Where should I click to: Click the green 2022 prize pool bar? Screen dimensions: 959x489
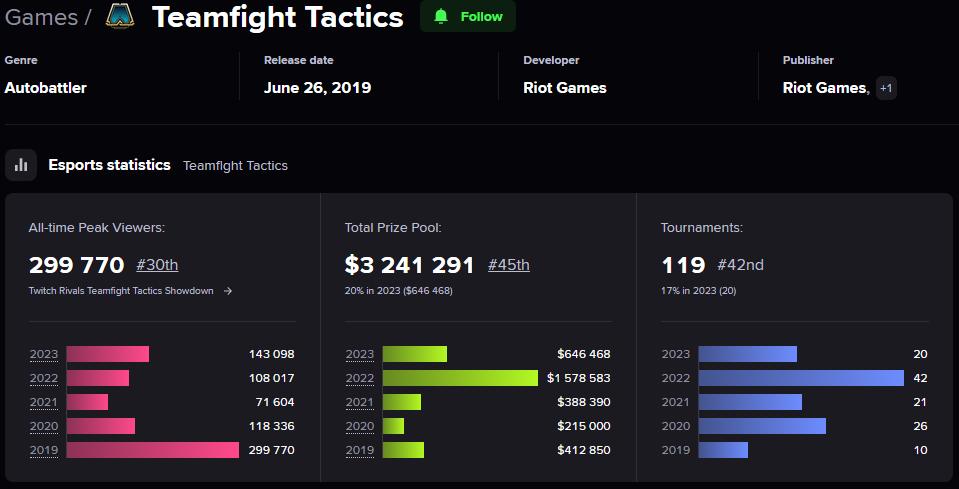tap(461, 378)
